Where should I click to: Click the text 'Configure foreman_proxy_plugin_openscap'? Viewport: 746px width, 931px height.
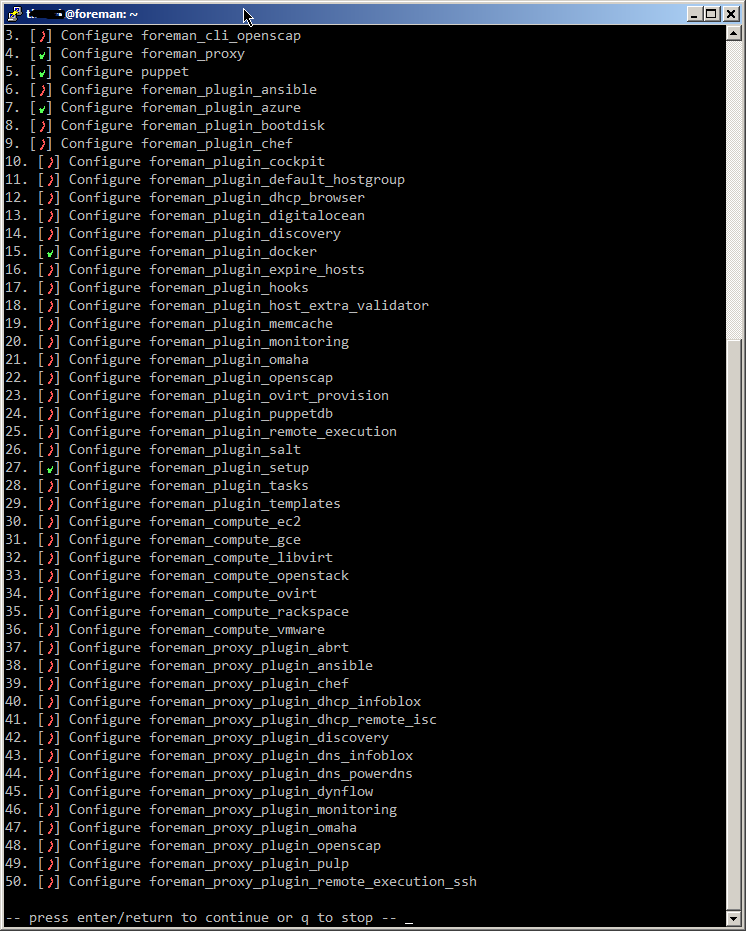click(225, 846)
